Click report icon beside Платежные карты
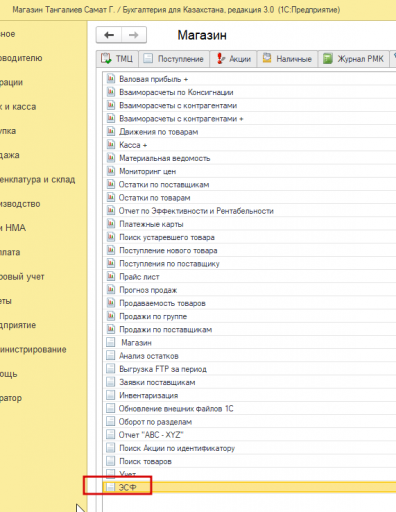396x512 pixels. pyautogui.click(x=110, y=224)
